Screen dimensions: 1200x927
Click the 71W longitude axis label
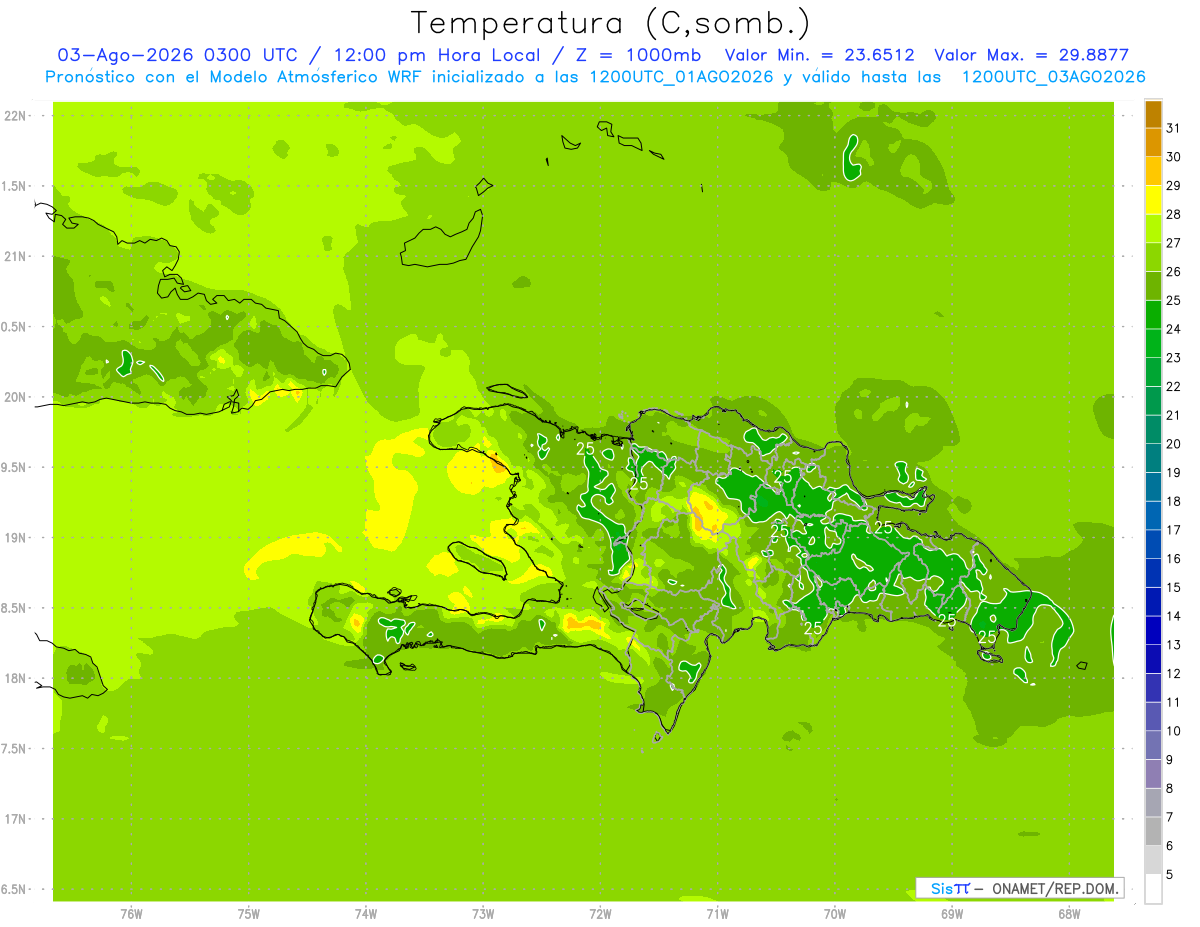coord(717,913)
